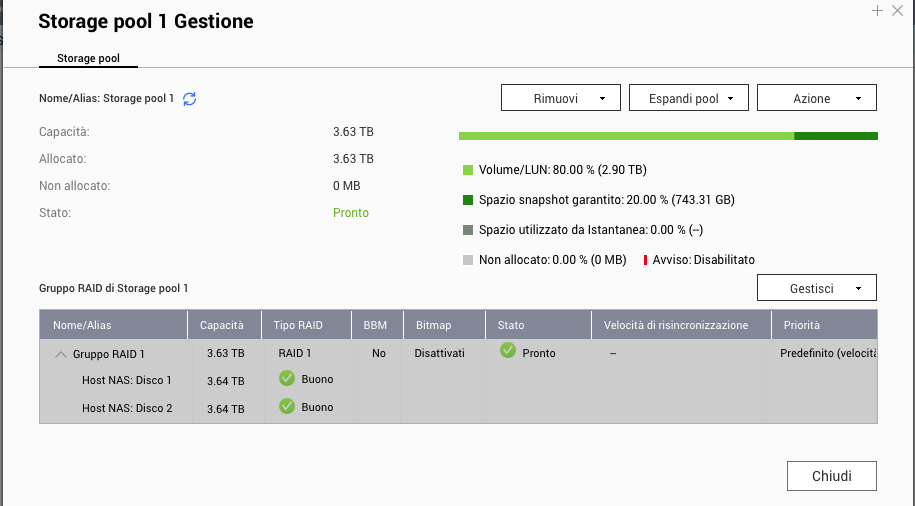The image size is (915, 506).
Task: Click the pool usage bar
Action: click(x=667, y=136)
